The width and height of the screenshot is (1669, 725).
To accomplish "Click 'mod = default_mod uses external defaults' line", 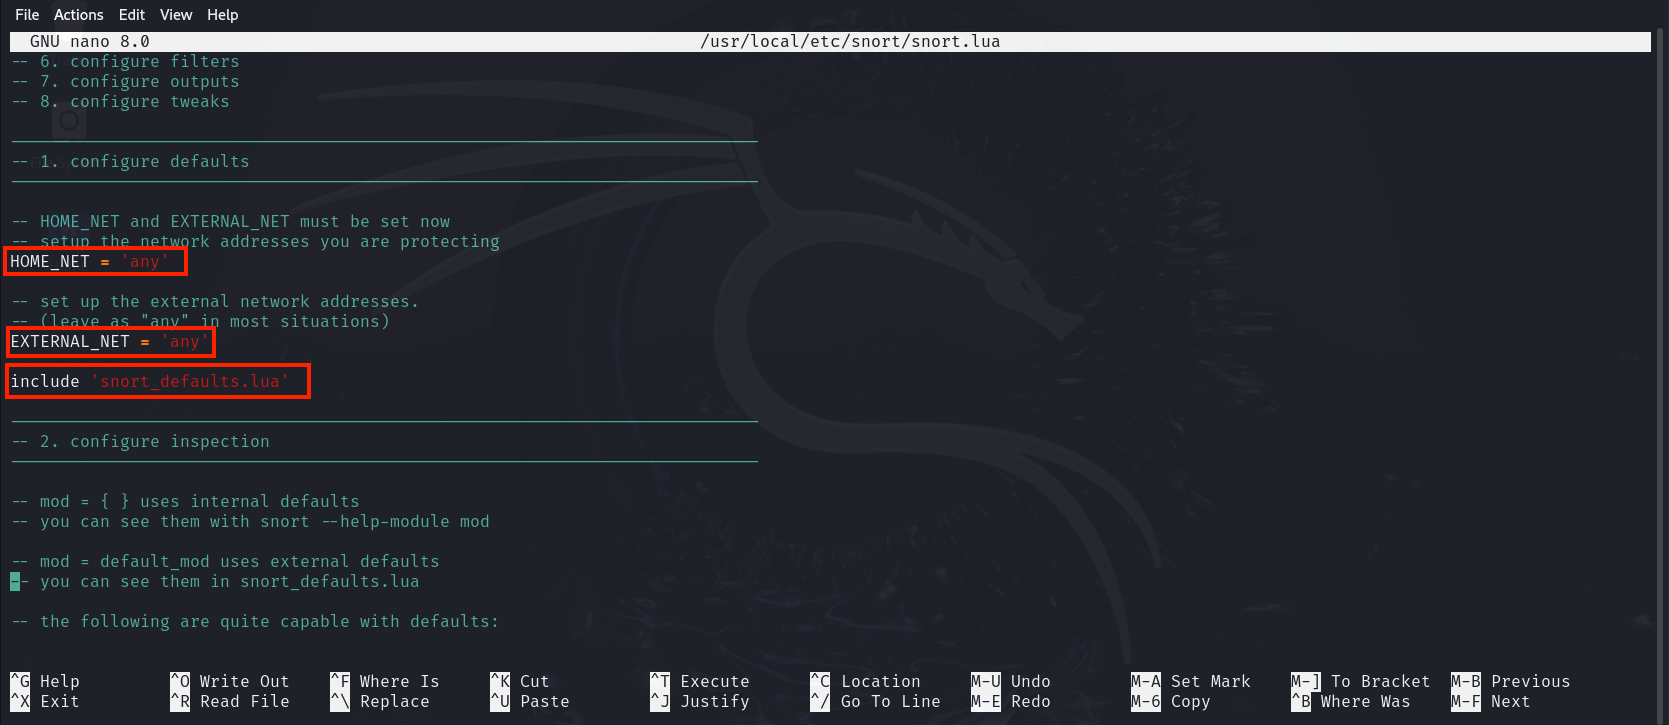I will [225, 561].
